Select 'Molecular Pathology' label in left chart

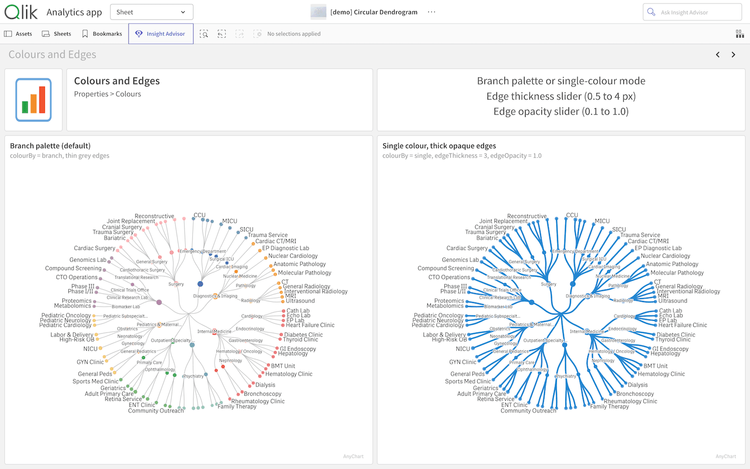click(305, 273)
